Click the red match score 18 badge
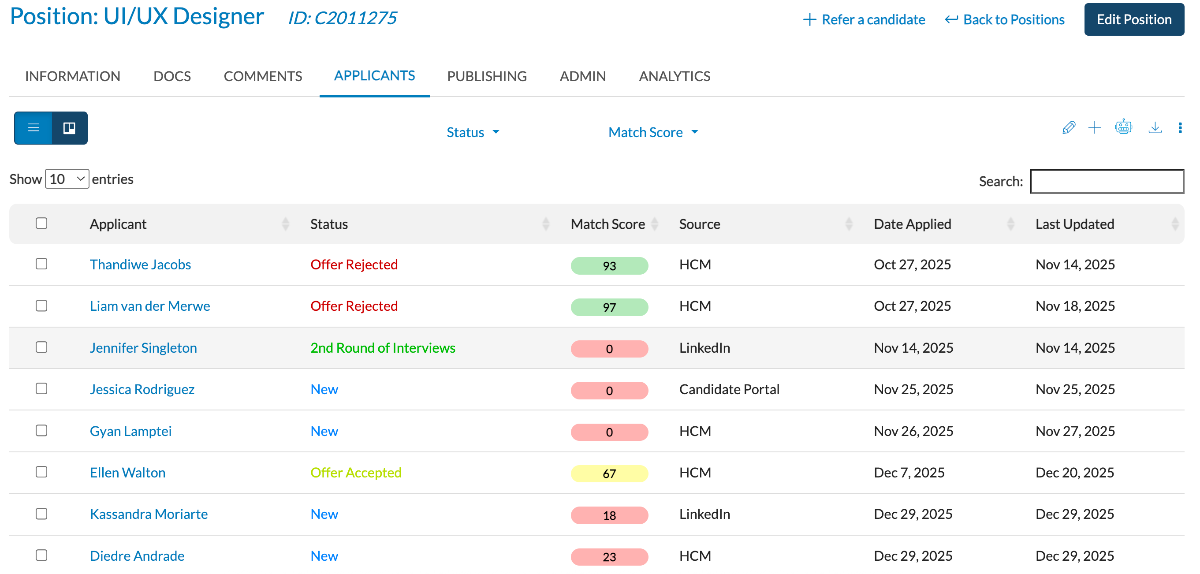Image resolution: width=1200 pixels, height=574 pixels. [x=610, y=516]
